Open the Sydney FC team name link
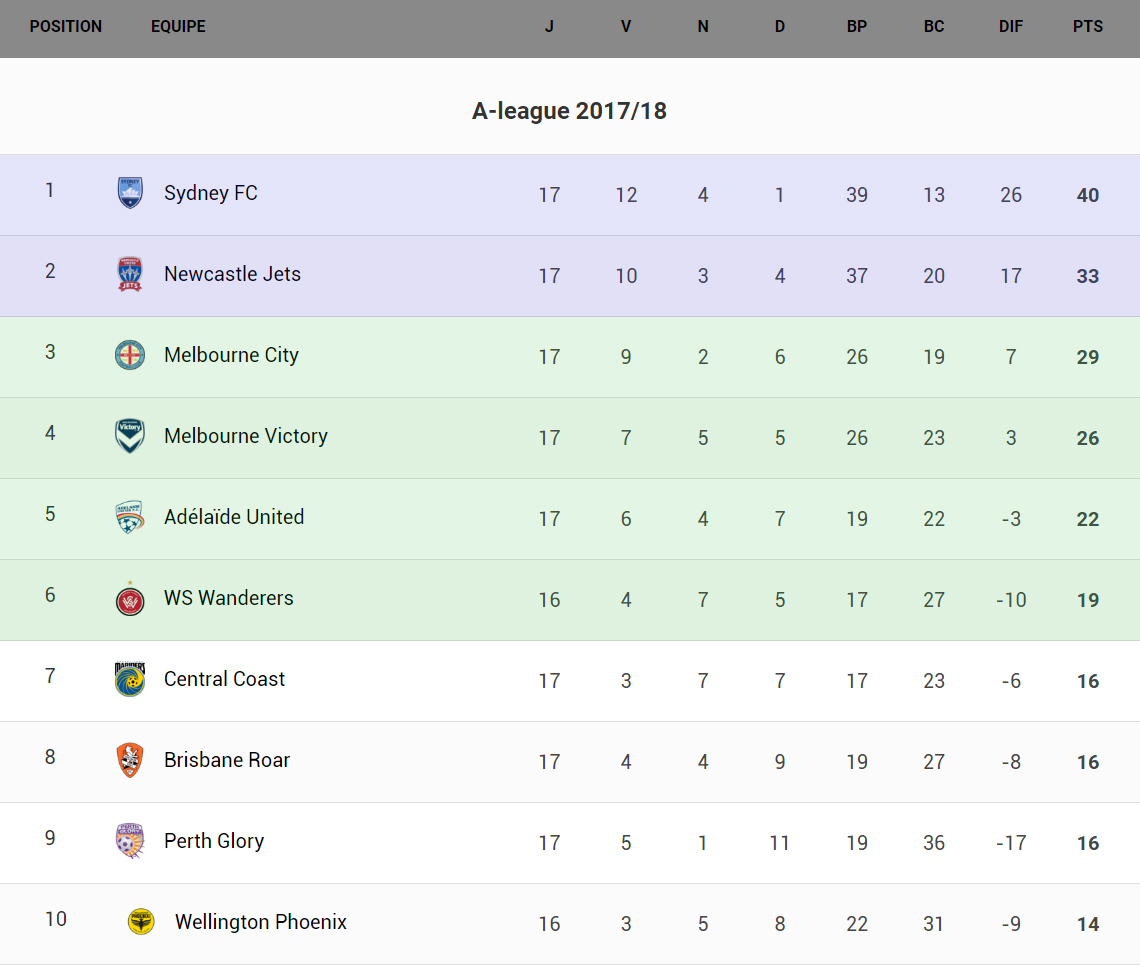 tap(211, 193)
